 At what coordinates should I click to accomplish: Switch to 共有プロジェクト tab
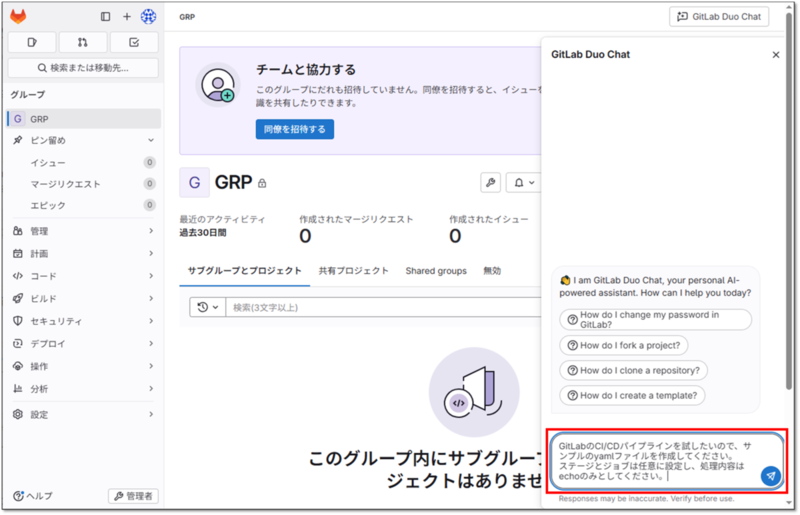click(x=354, y=271)
